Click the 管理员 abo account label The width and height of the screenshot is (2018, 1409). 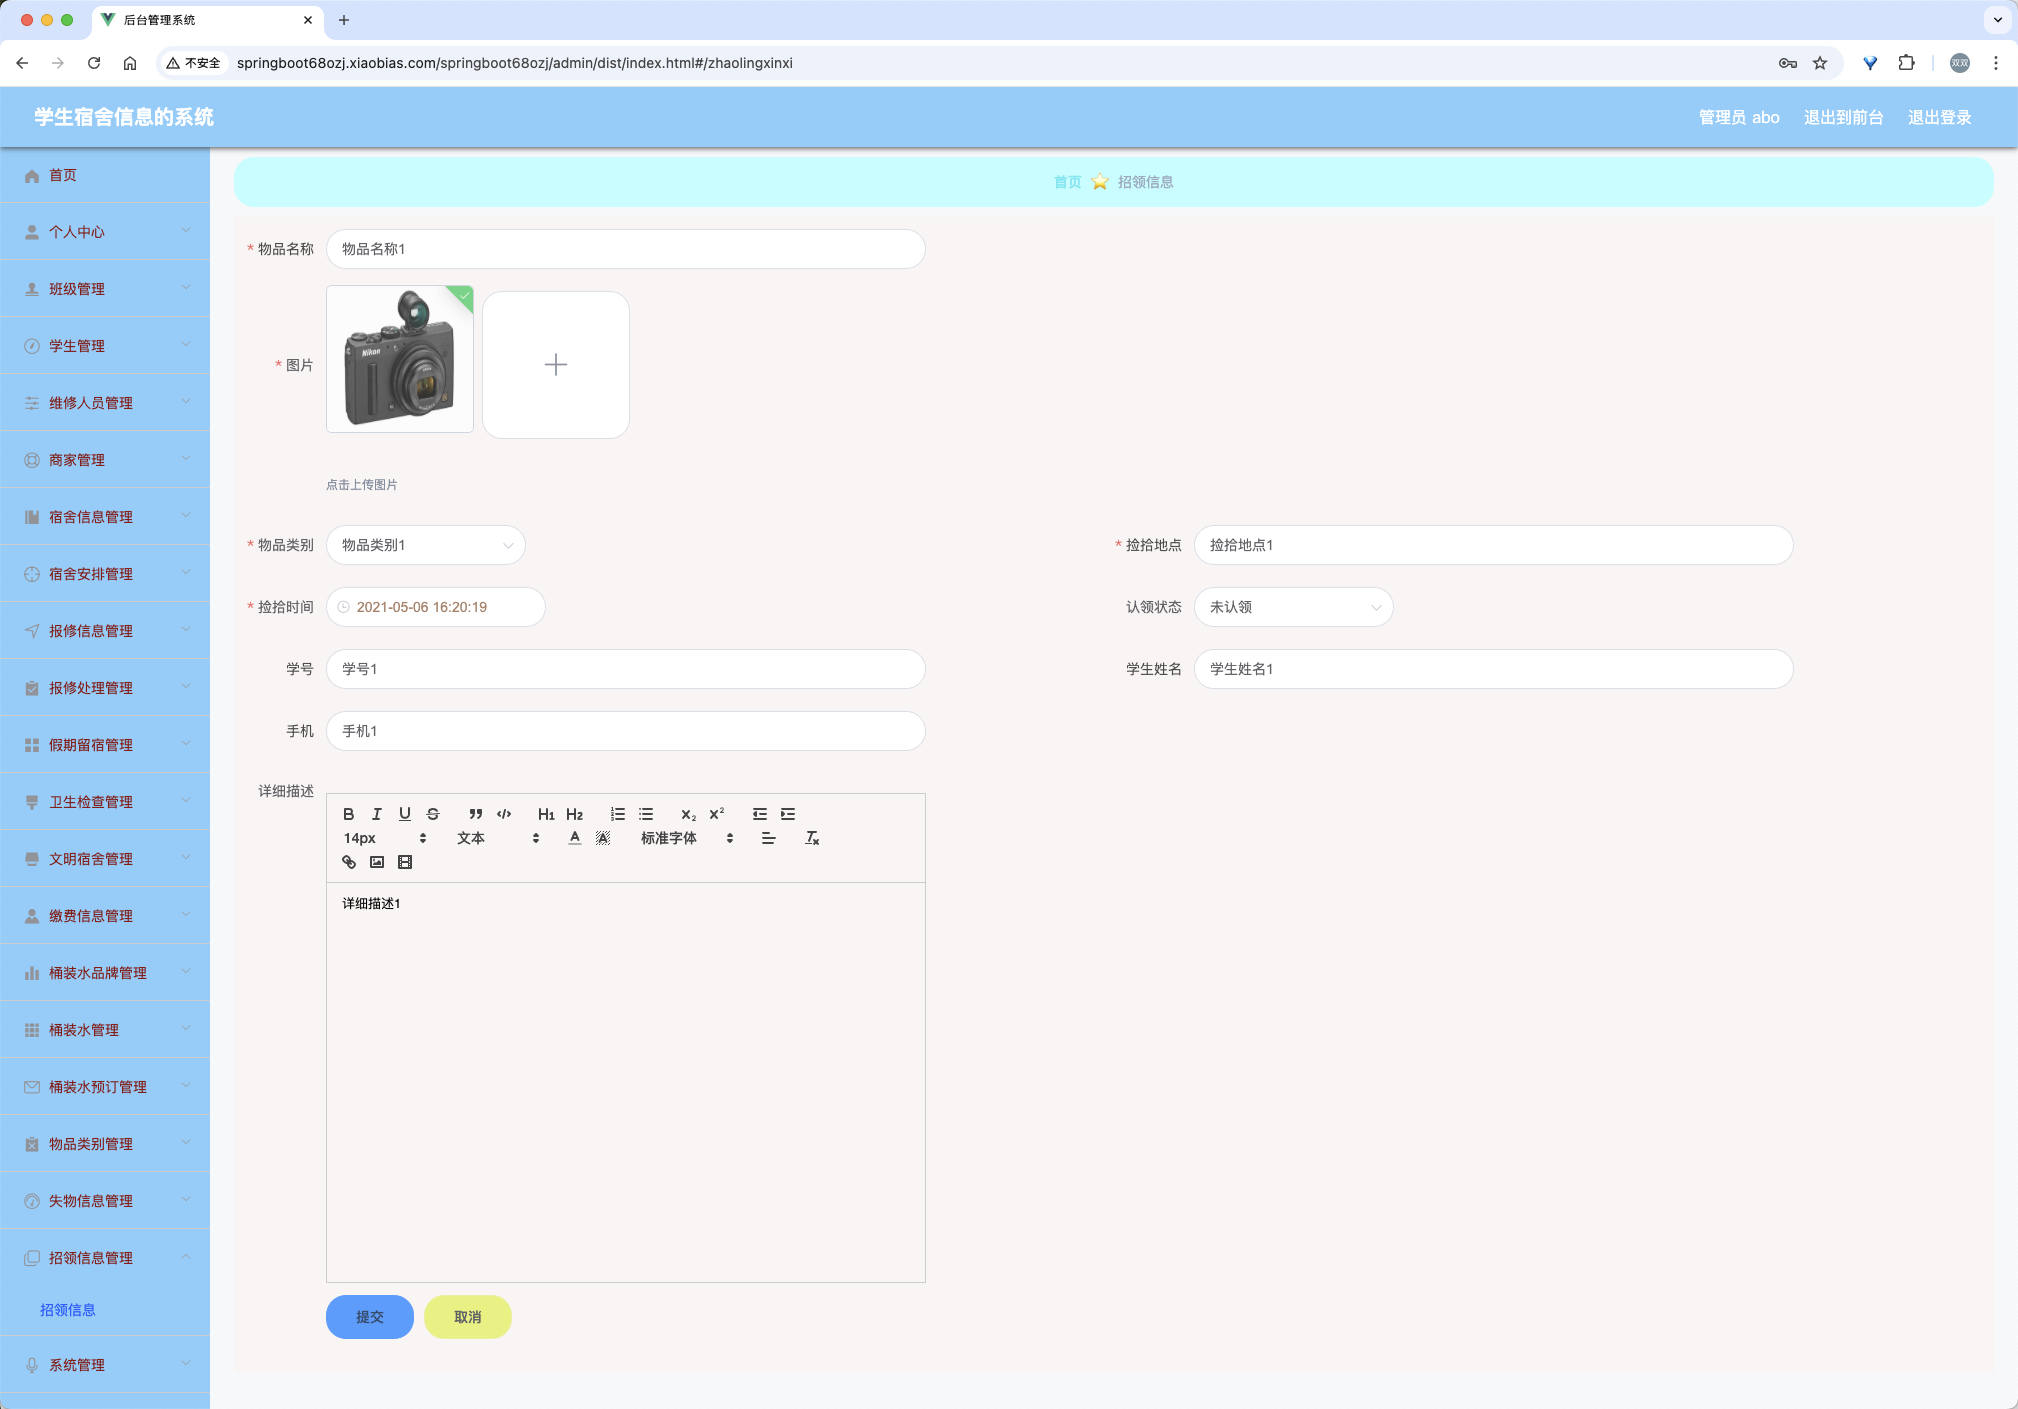pyautogui.click(x=1739, y=117)
